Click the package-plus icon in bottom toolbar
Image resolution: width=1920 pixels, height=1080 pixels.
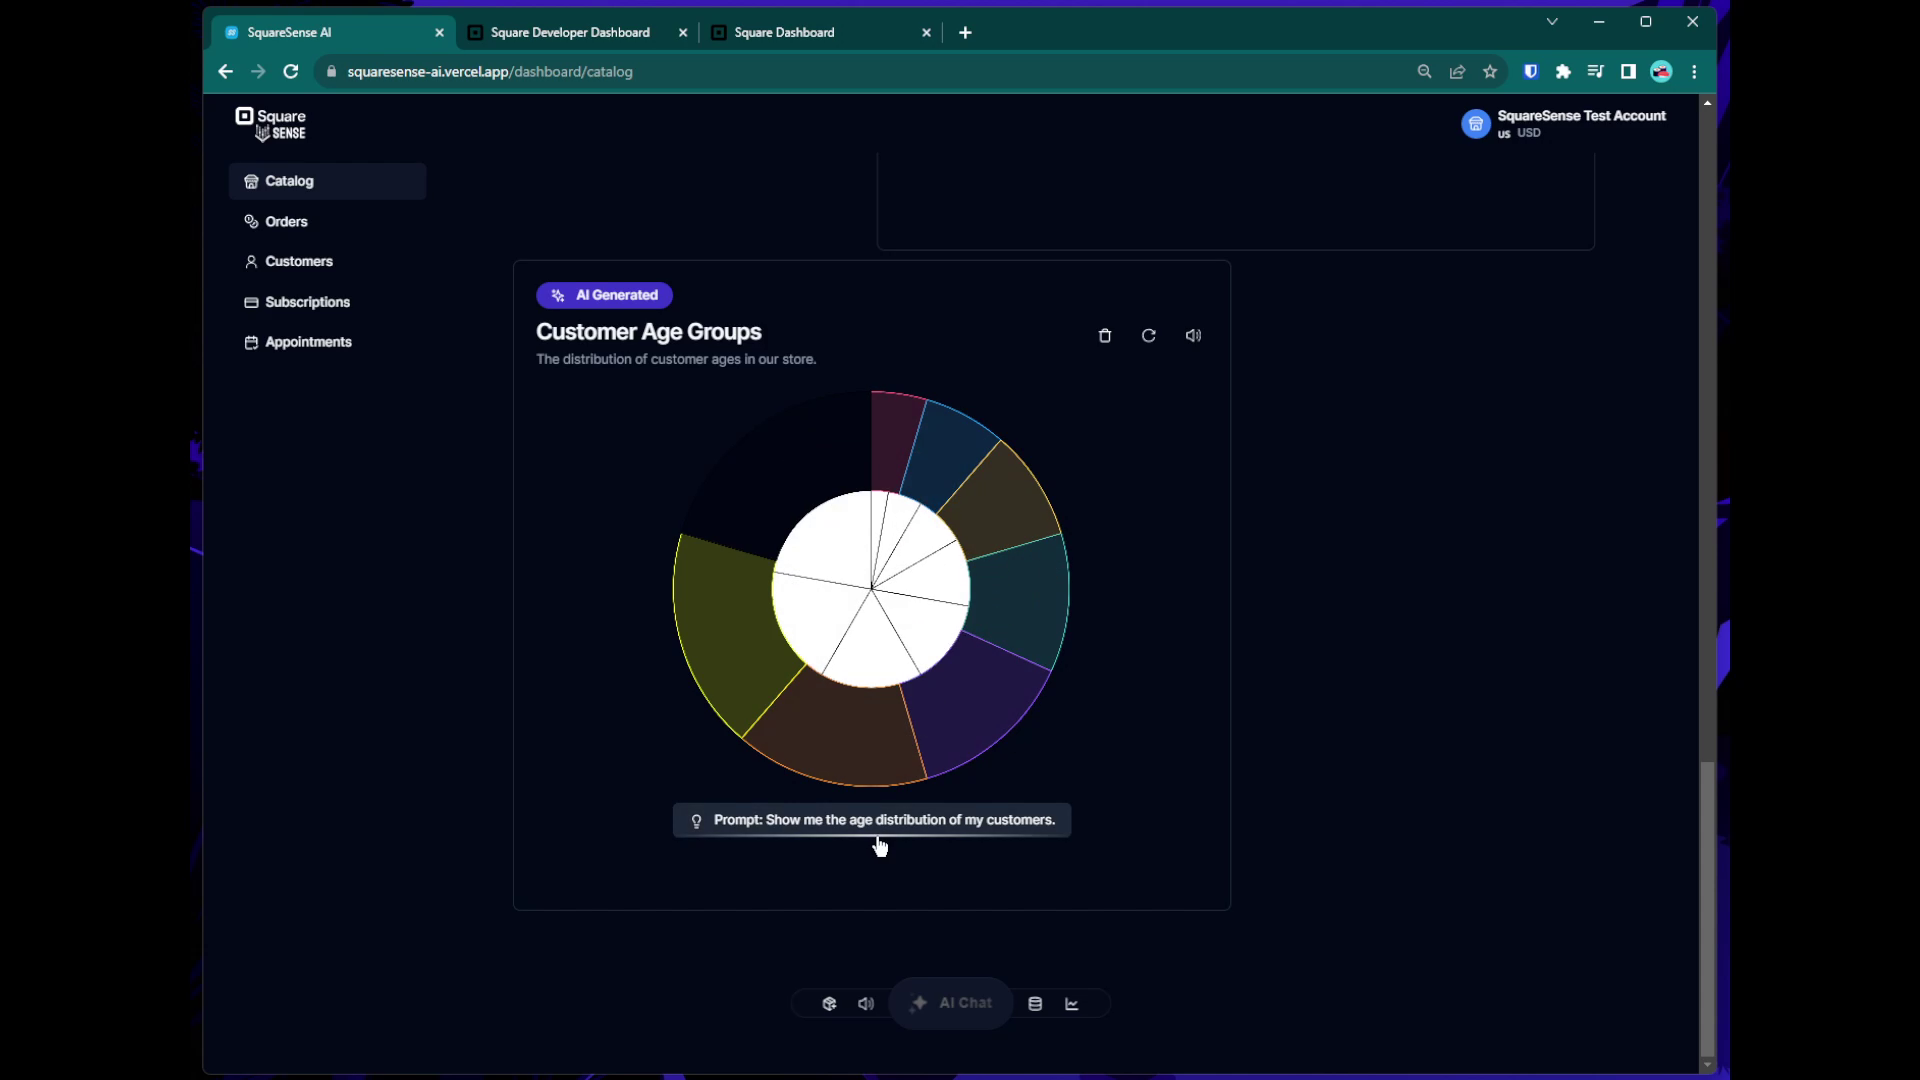point(829,1004)
